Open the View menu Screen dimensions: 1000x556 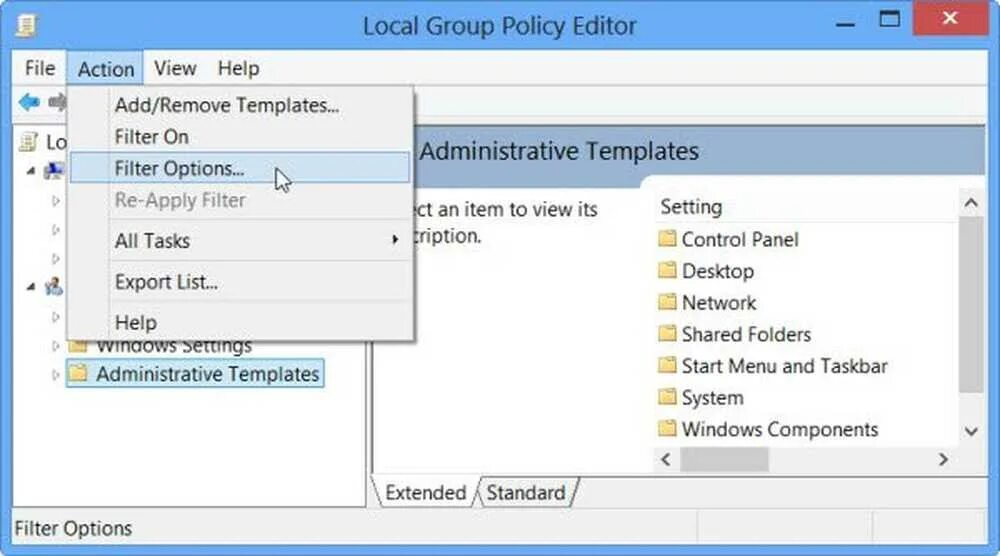(x=175, y=68)
